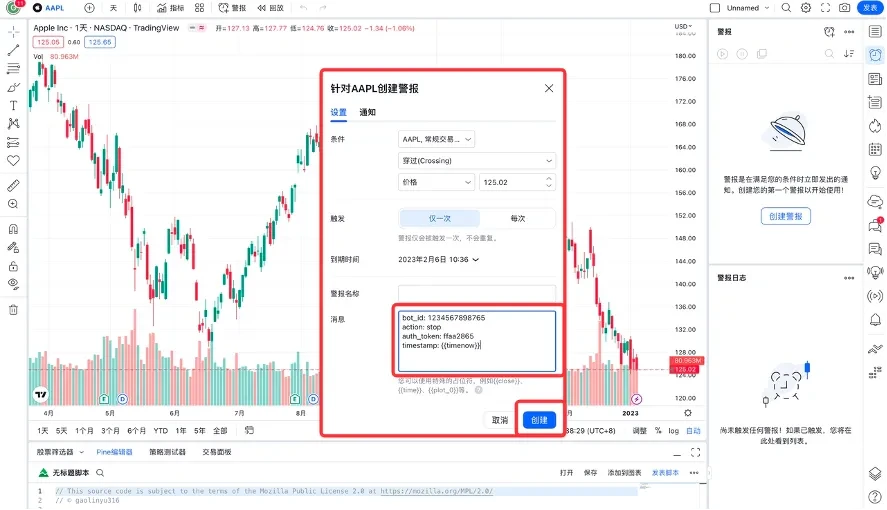Open chart settings gear at top right
This screenshot has width=887, height=510.
806,8
